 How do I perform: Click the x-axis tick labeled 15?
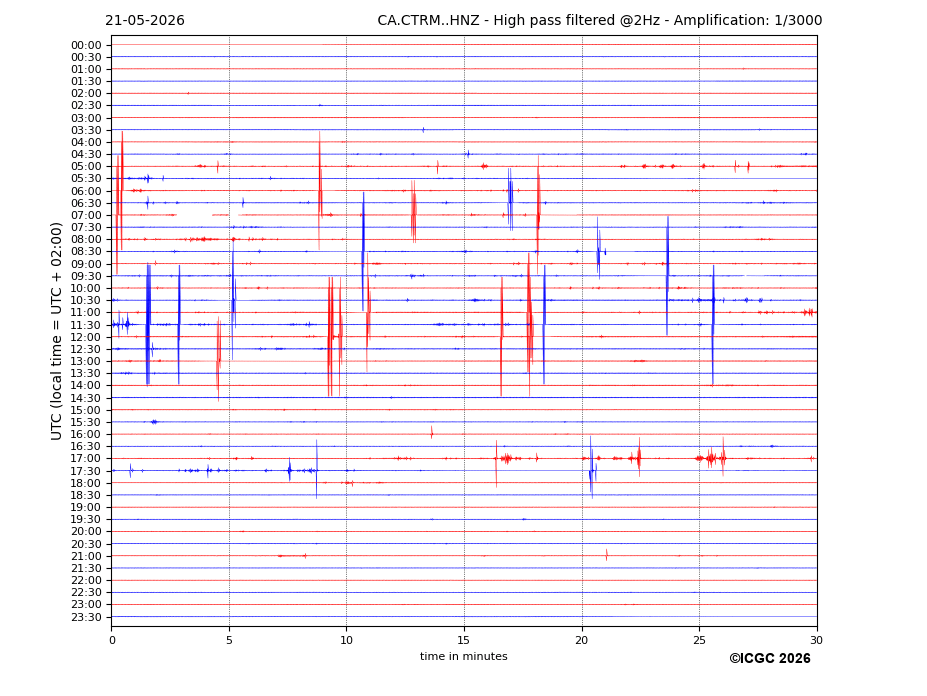coord(464,640)
